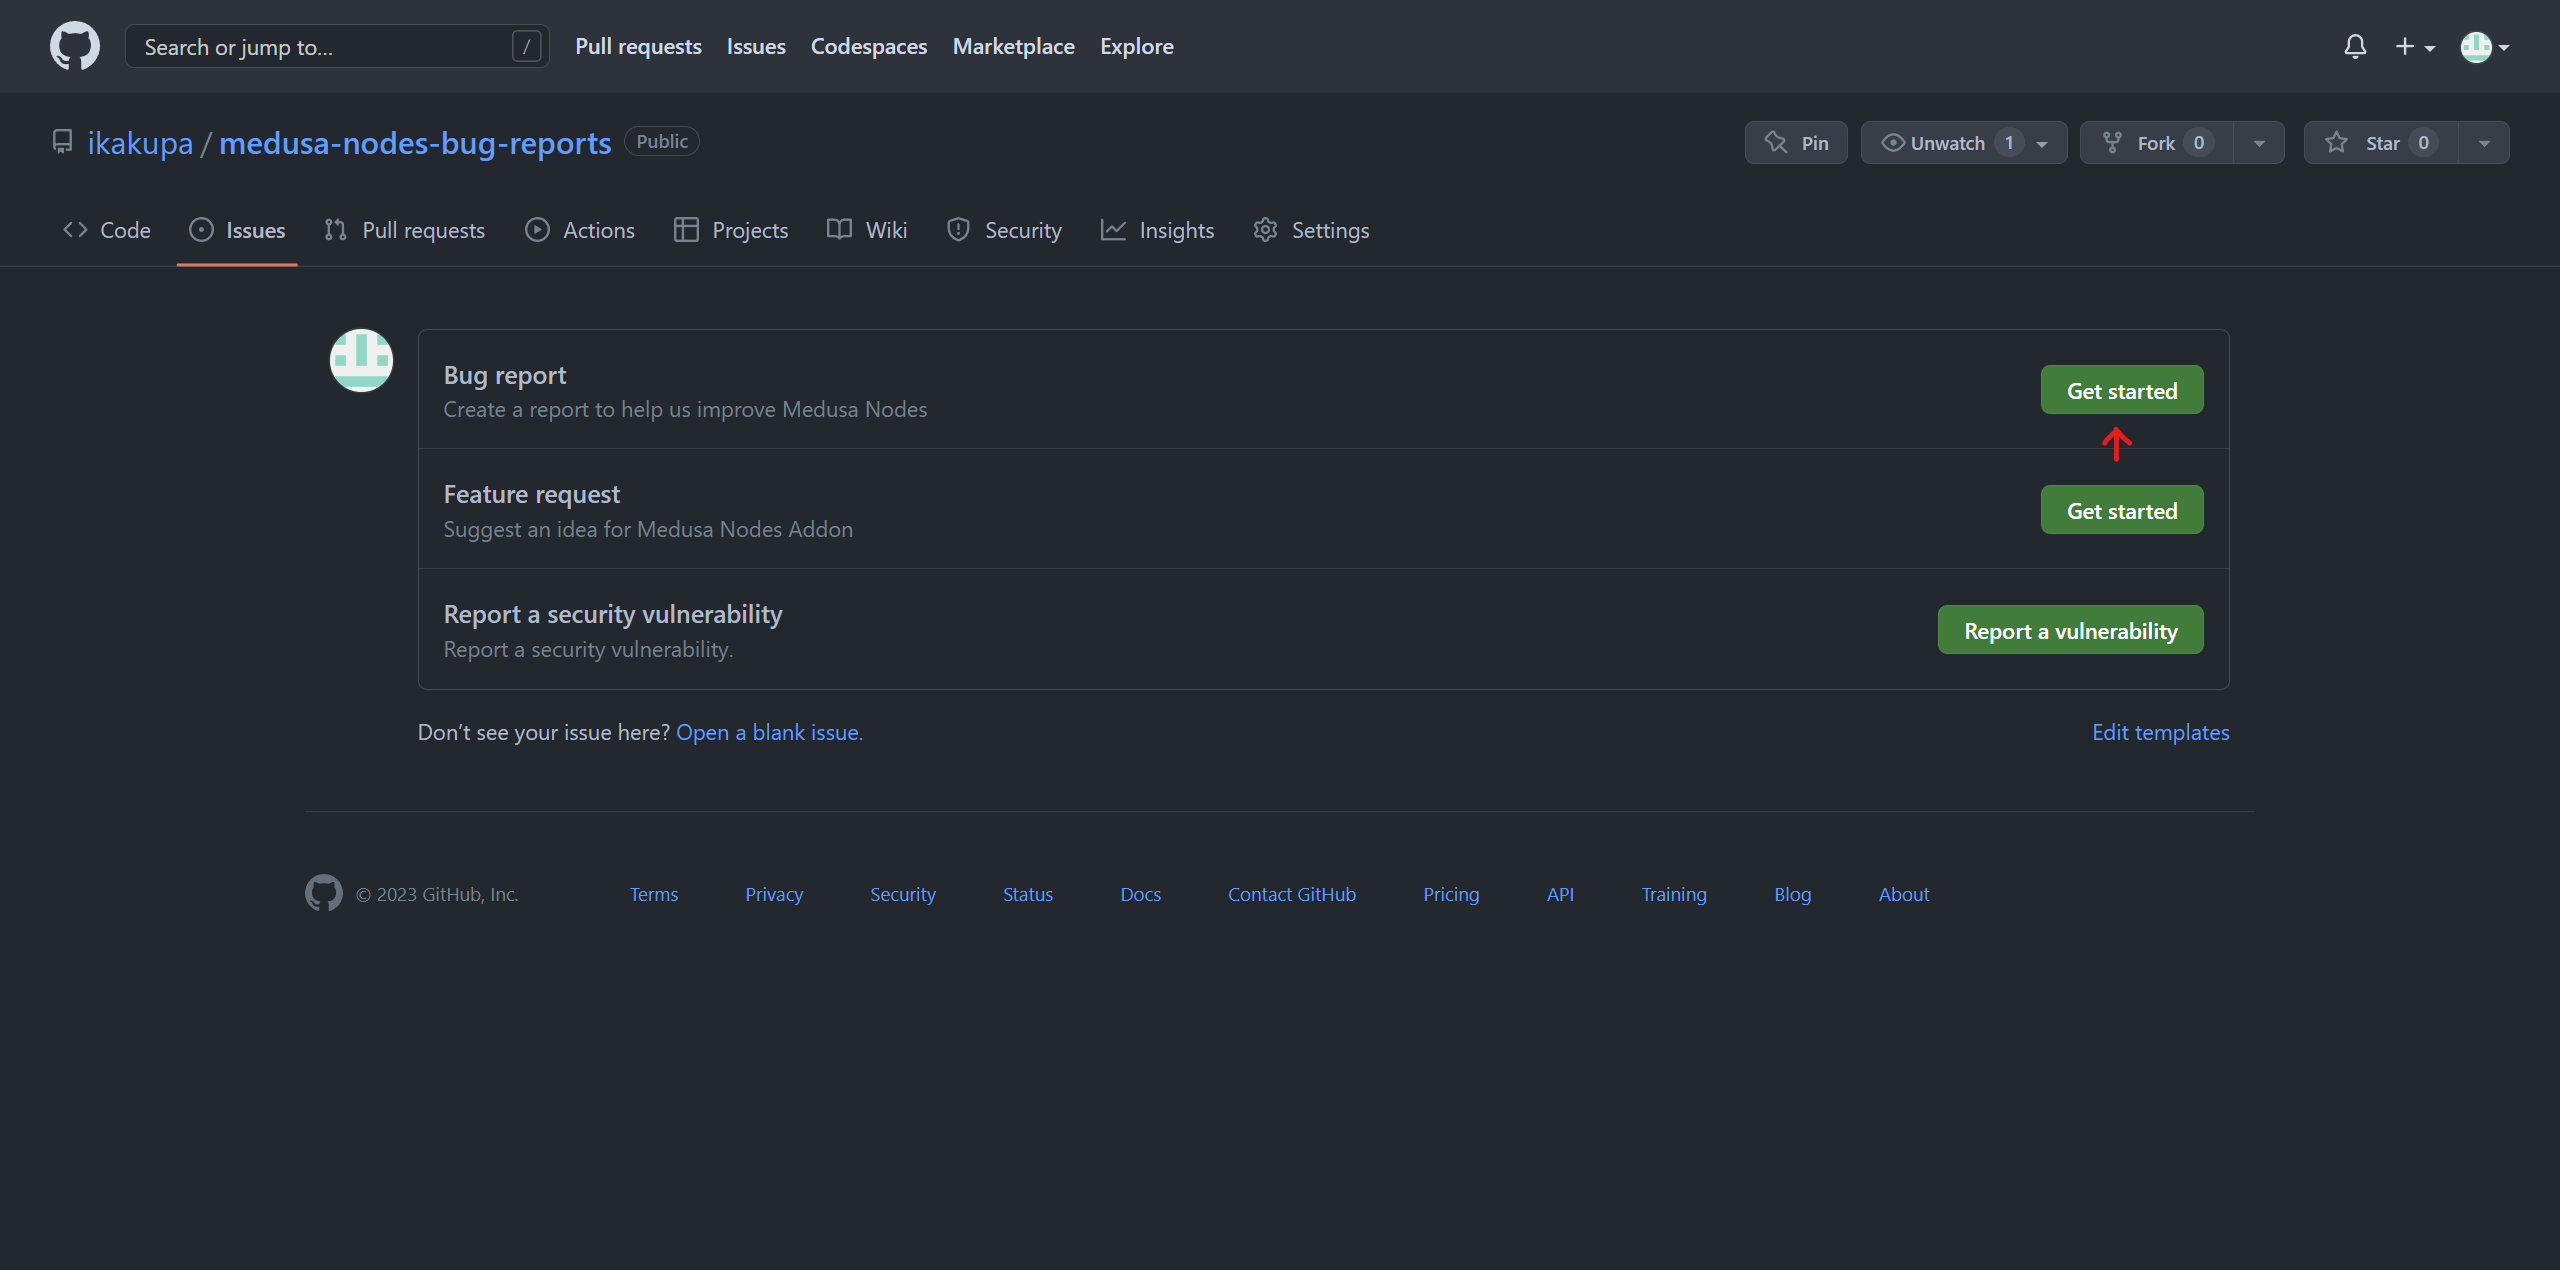Click Report a vulnerability
Viewport: 2560px width, 1270px height.
tap(2070, 629)
